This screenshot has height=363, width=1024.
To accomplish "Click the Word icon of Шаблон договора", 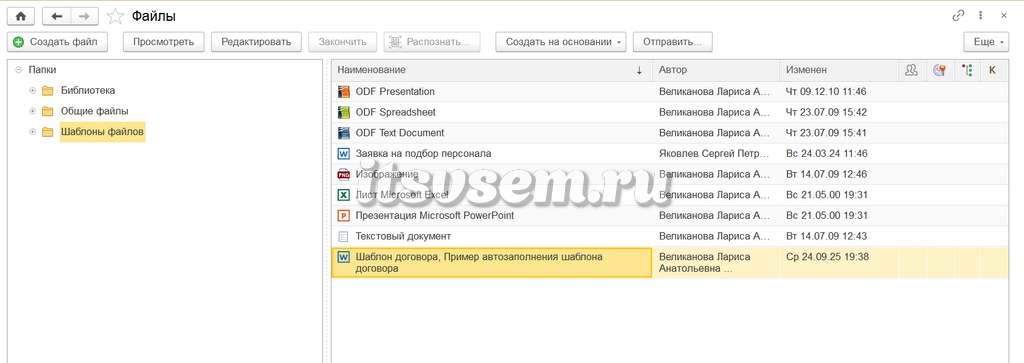I will (344, 257).
